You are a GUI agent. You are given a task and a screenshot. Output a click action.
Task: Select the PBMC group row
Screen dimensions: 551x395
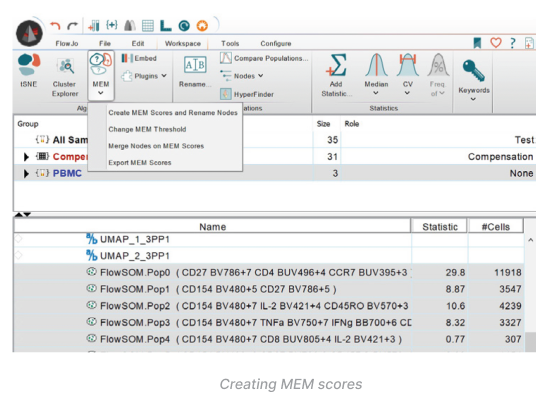coord(274,173)
